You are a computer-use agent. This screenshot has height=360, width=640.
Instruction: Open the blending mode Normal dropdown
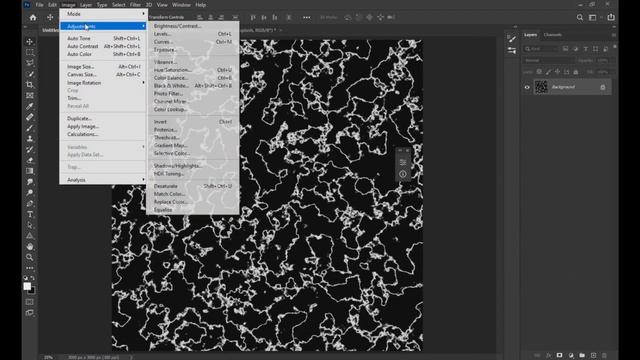(549, 60)
